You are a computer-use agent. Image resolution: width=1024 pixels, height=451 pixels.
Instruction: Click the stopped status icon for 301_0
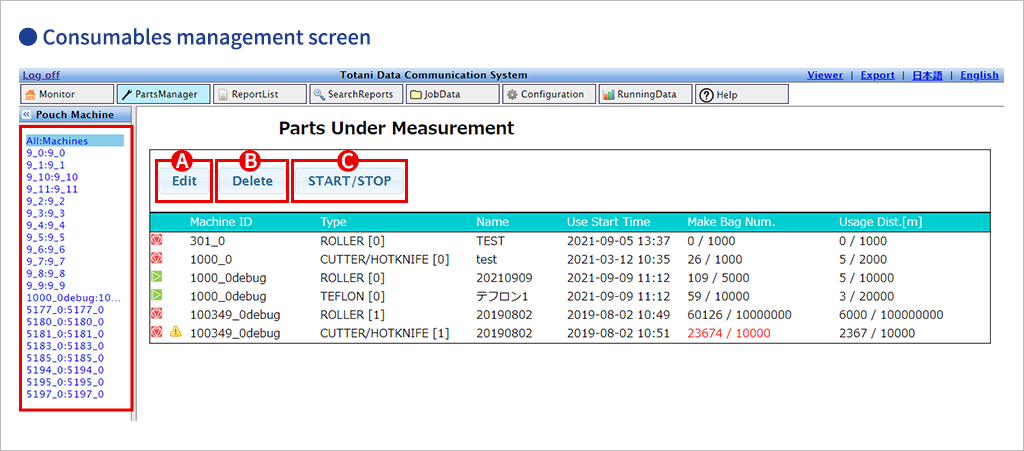pos(157,241)
